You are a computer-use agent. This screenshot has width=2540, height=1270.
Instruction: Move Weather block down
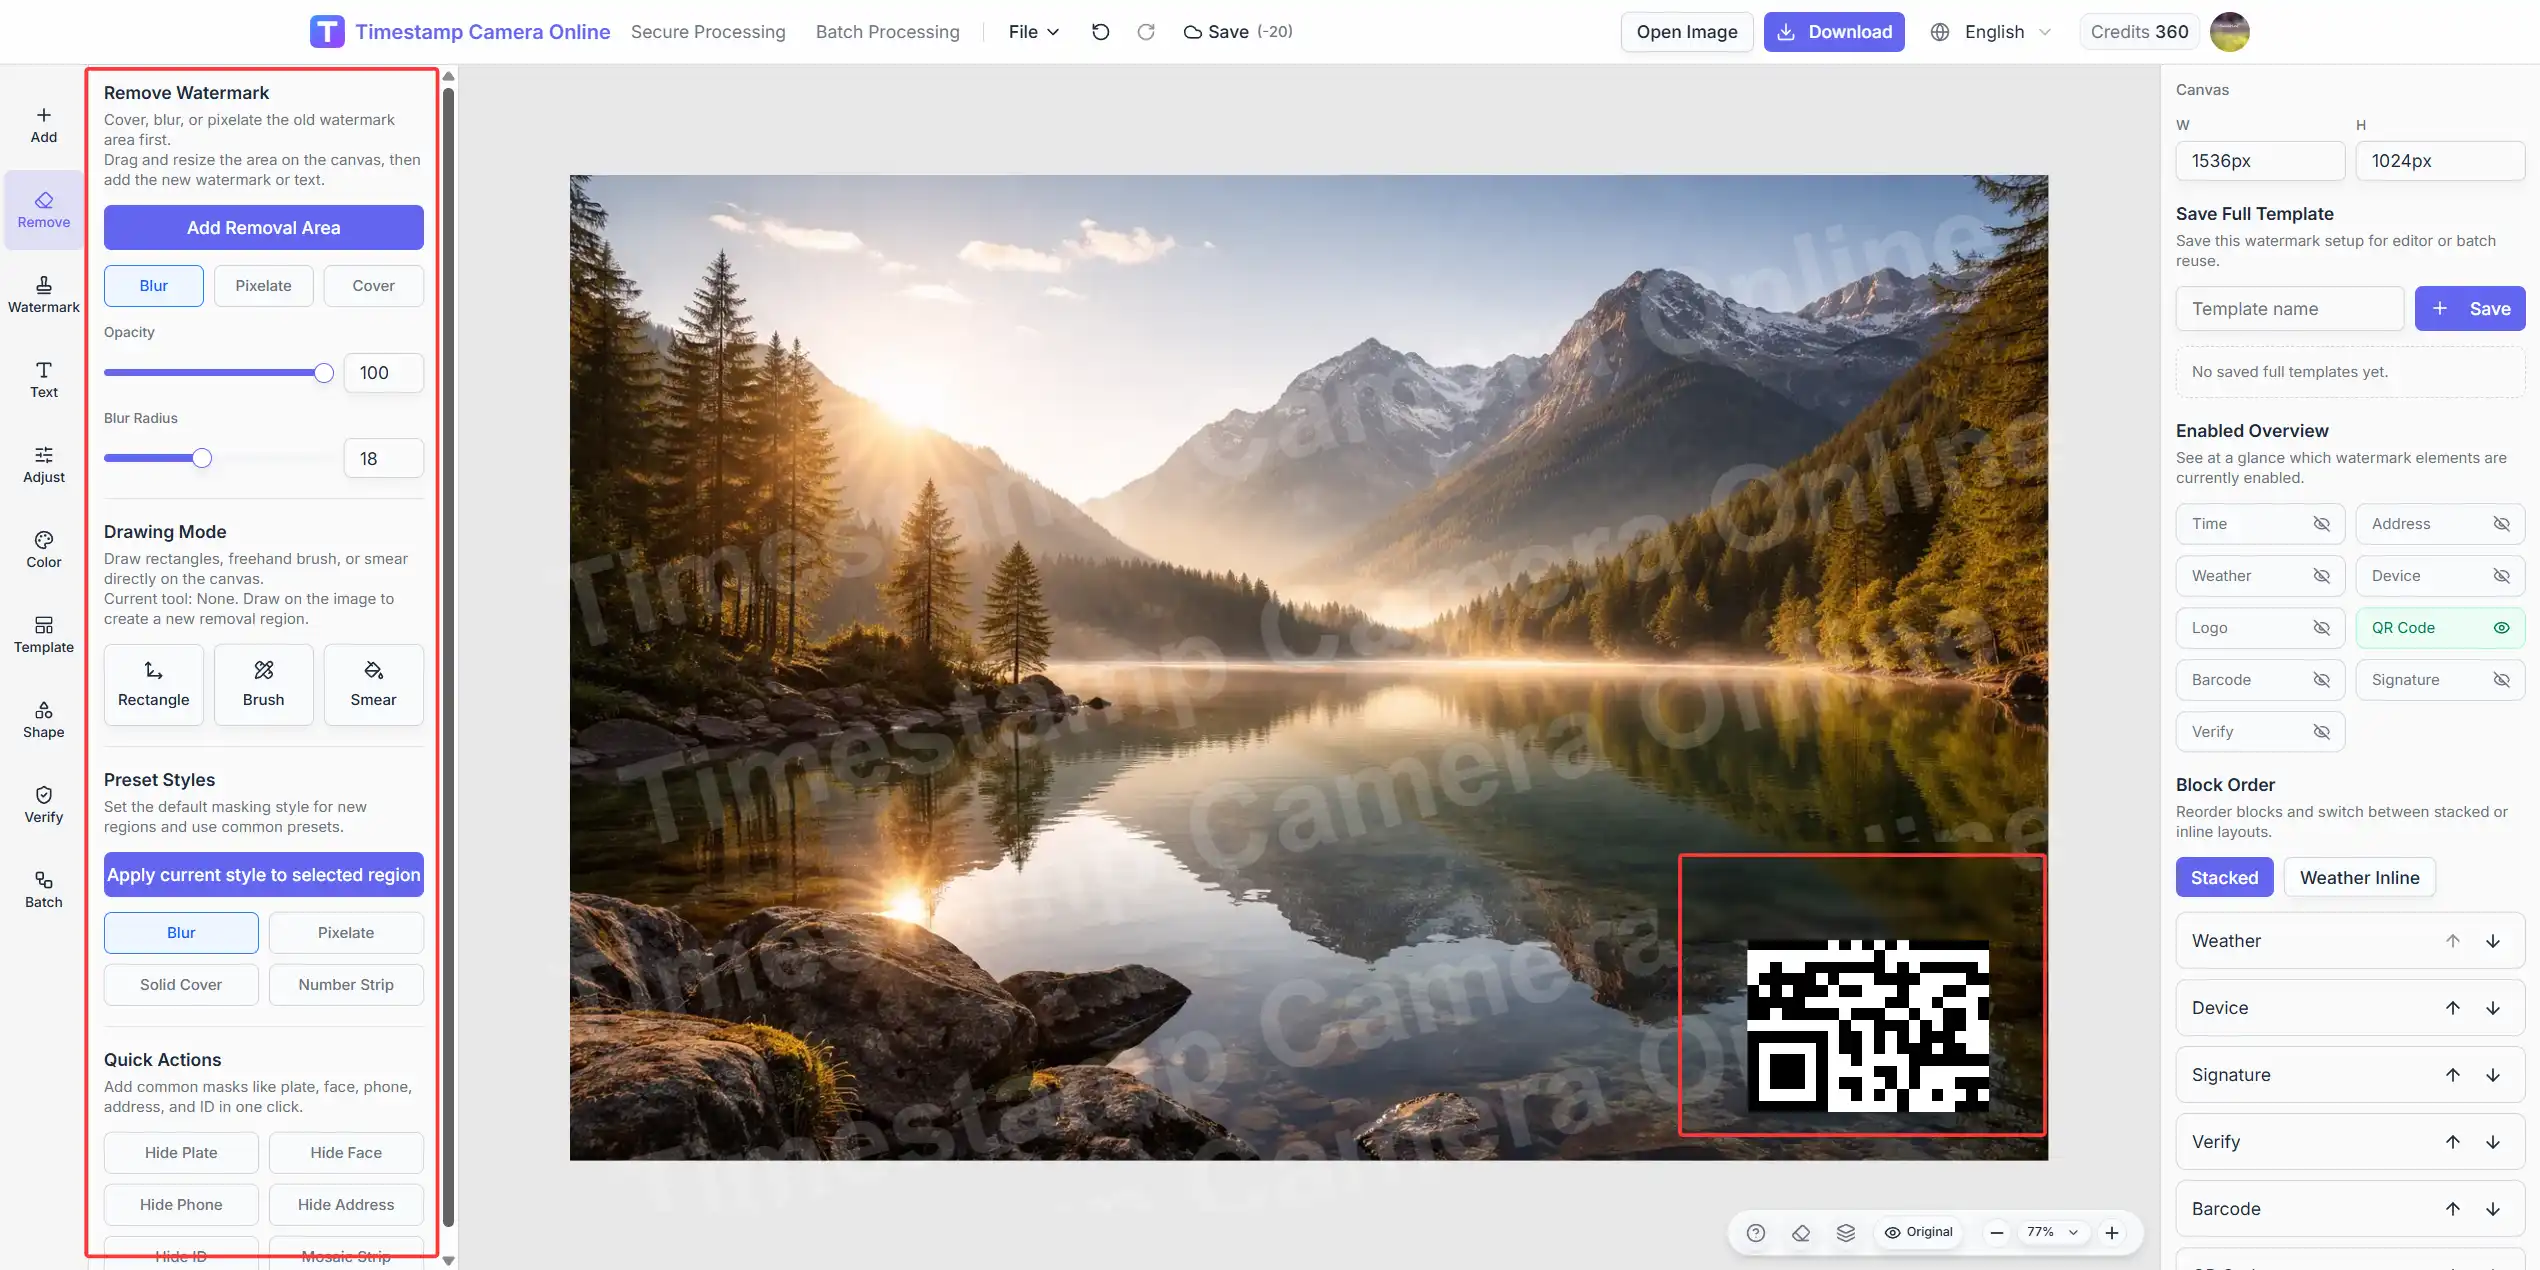[x=2493, y=941]
